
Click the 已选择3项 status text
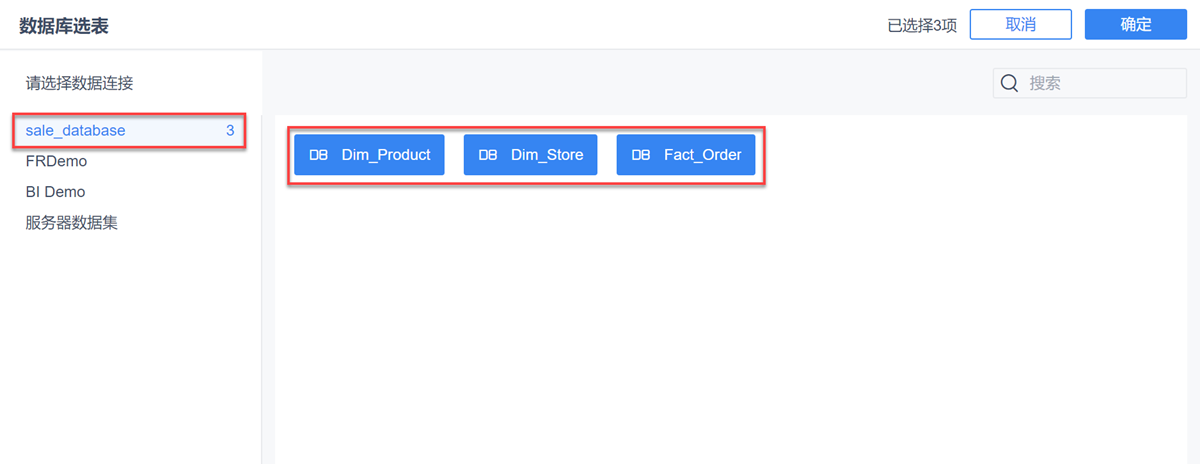pos(922,26)
